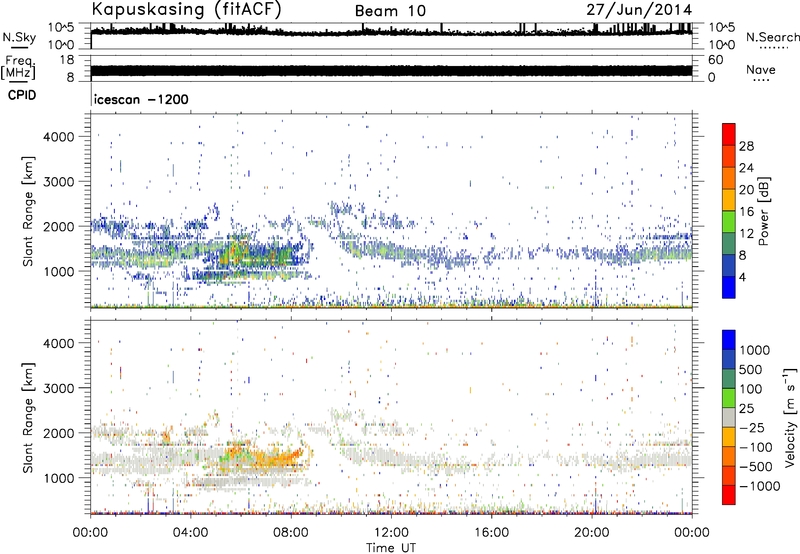Pick the bright blue top Velocity colorbar segment
The image size is (800, 554).
729,340
